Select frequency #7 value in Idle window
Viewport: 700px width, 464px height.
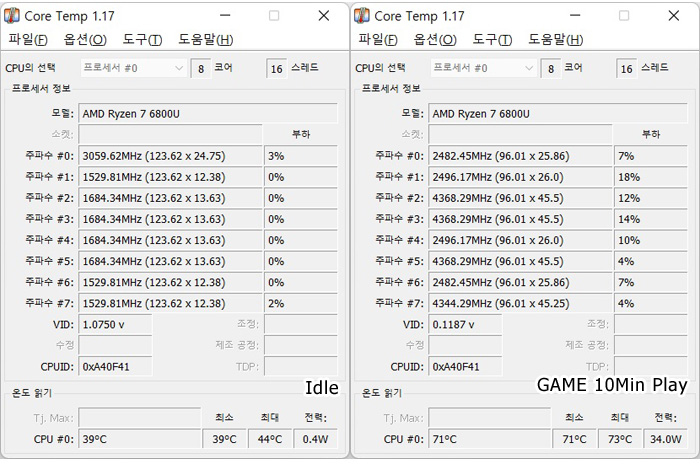click(171, 304)
